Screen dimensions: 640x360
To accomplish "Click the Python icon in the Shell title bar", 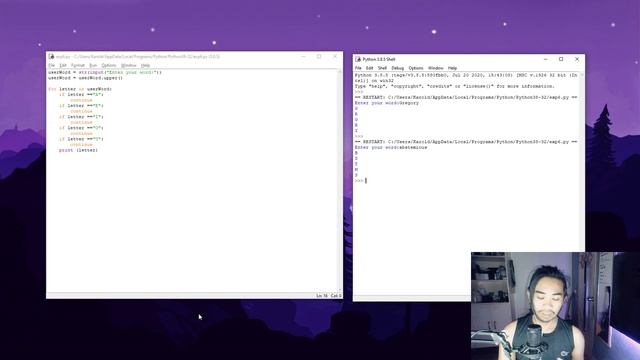I will point(358,59).
